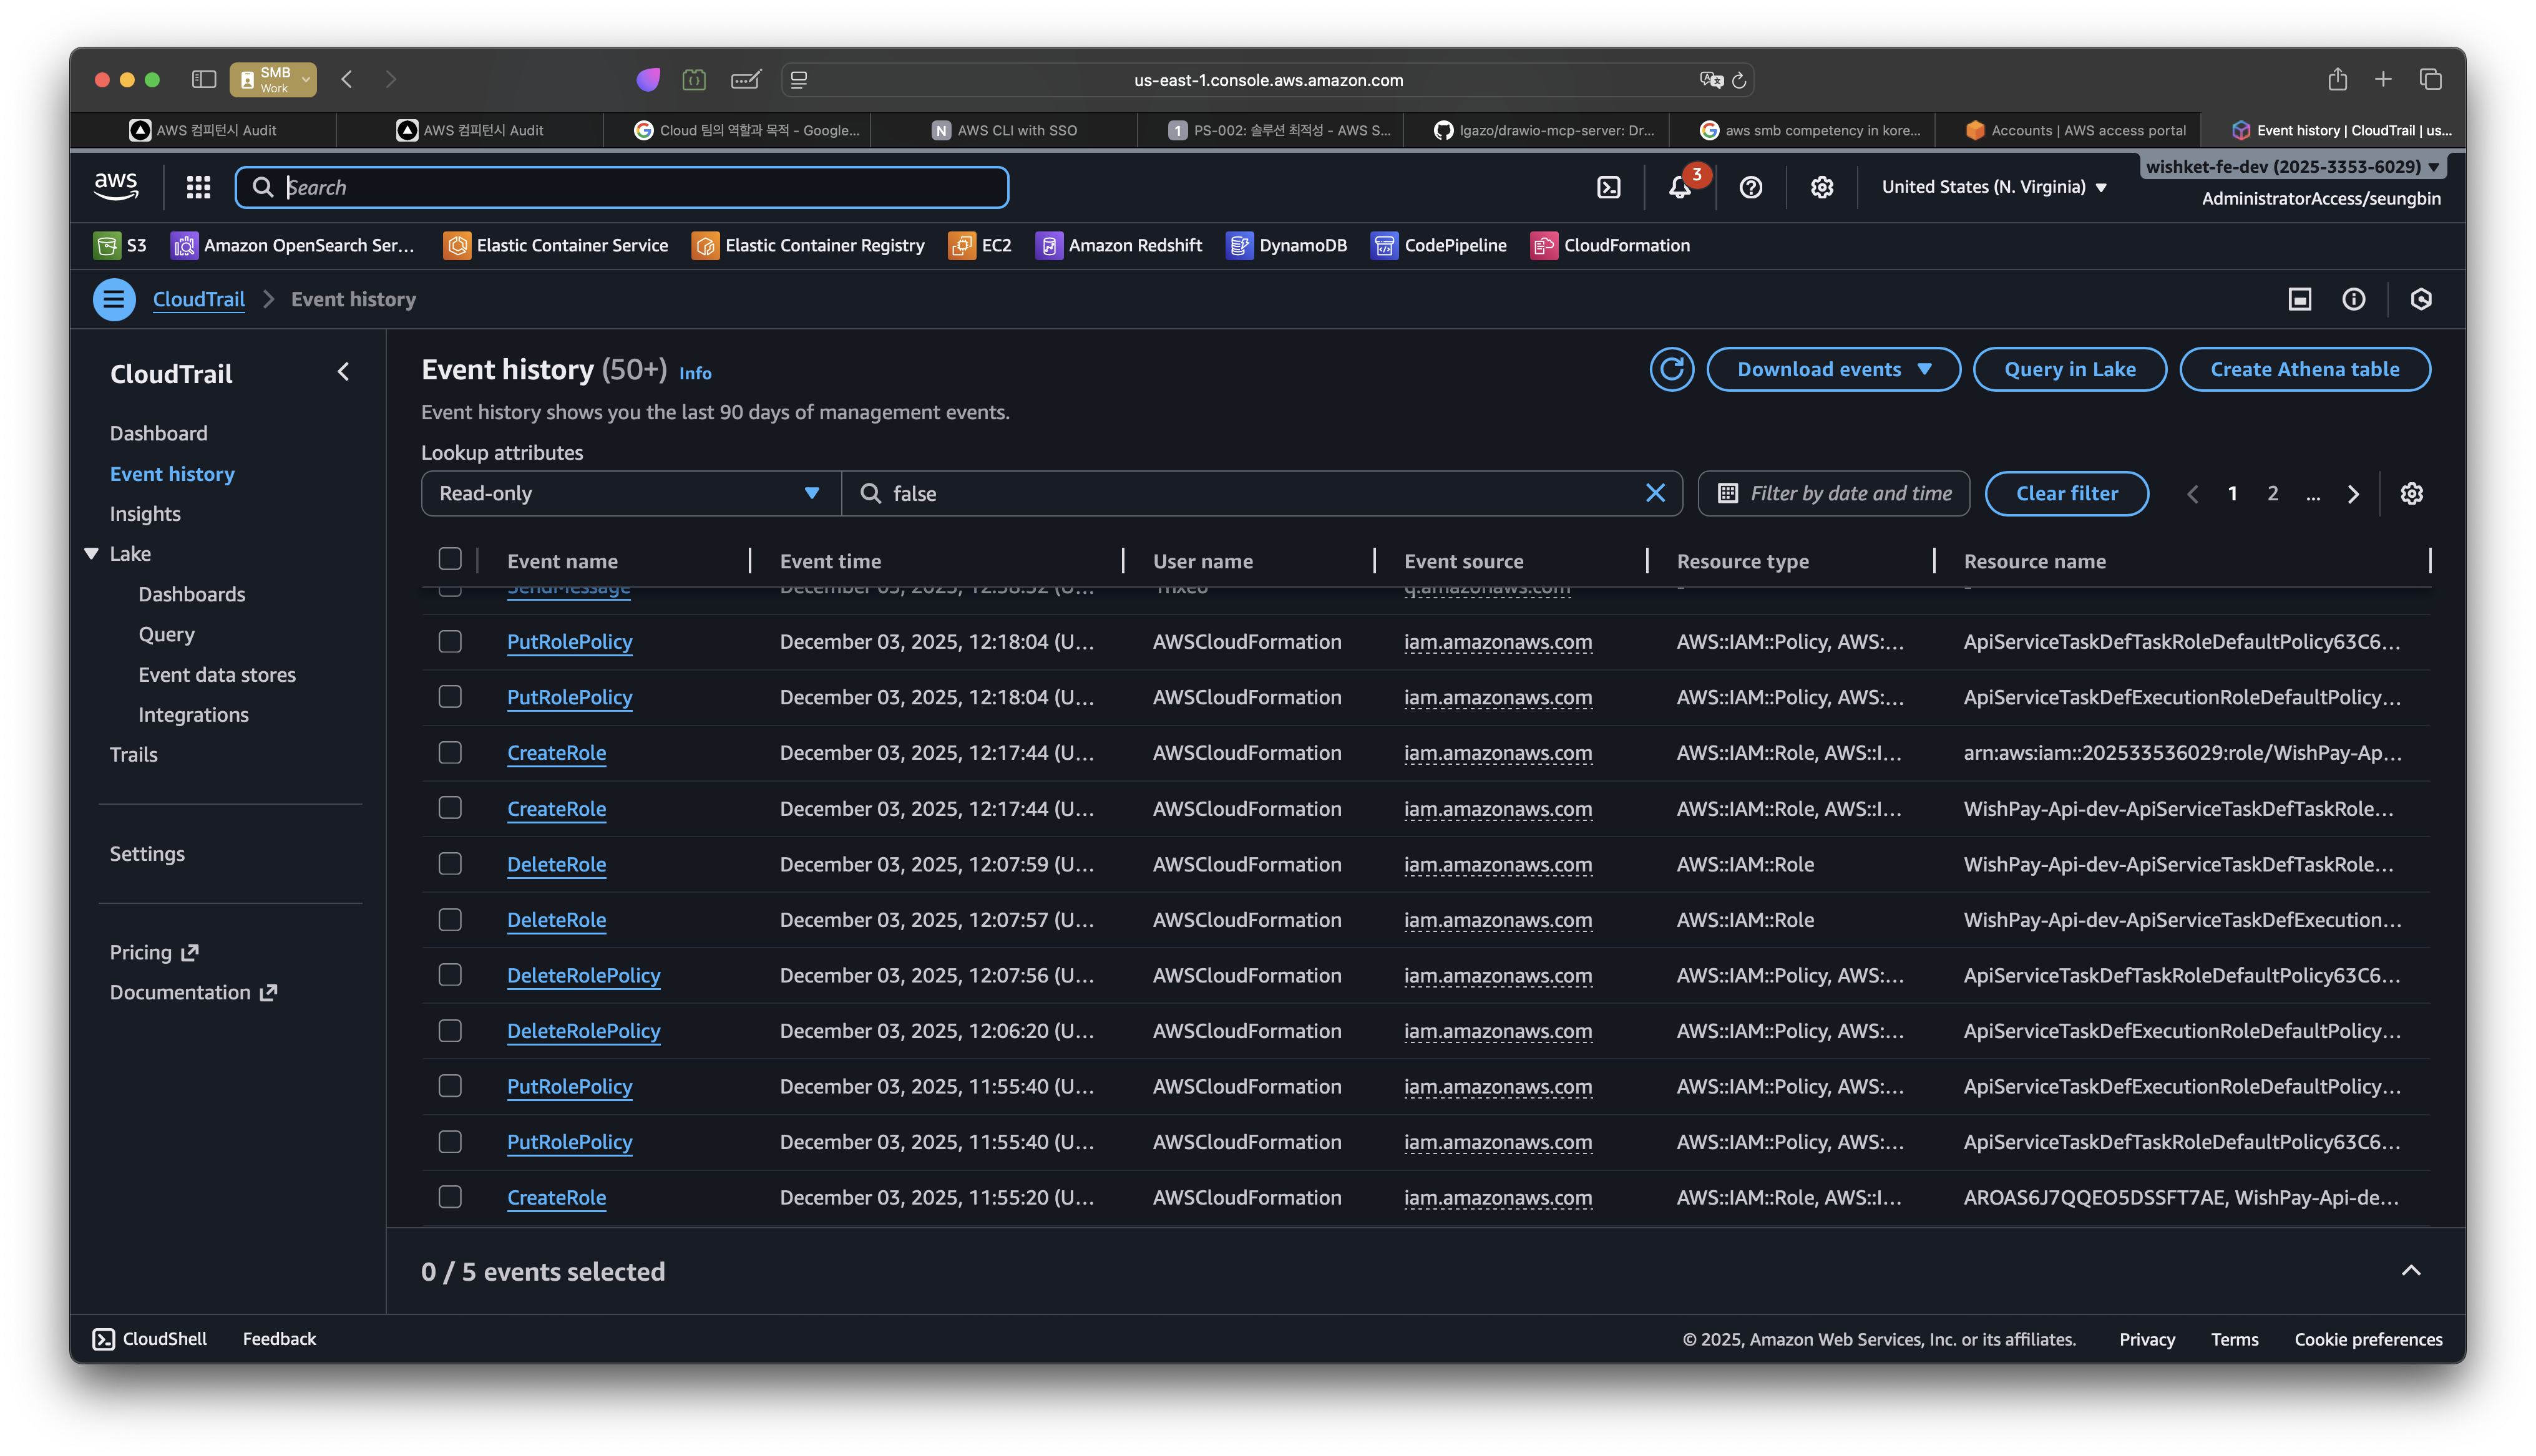Open table preferences gear icon
Viewport: 2536px width, 1456px height.
2411,493
